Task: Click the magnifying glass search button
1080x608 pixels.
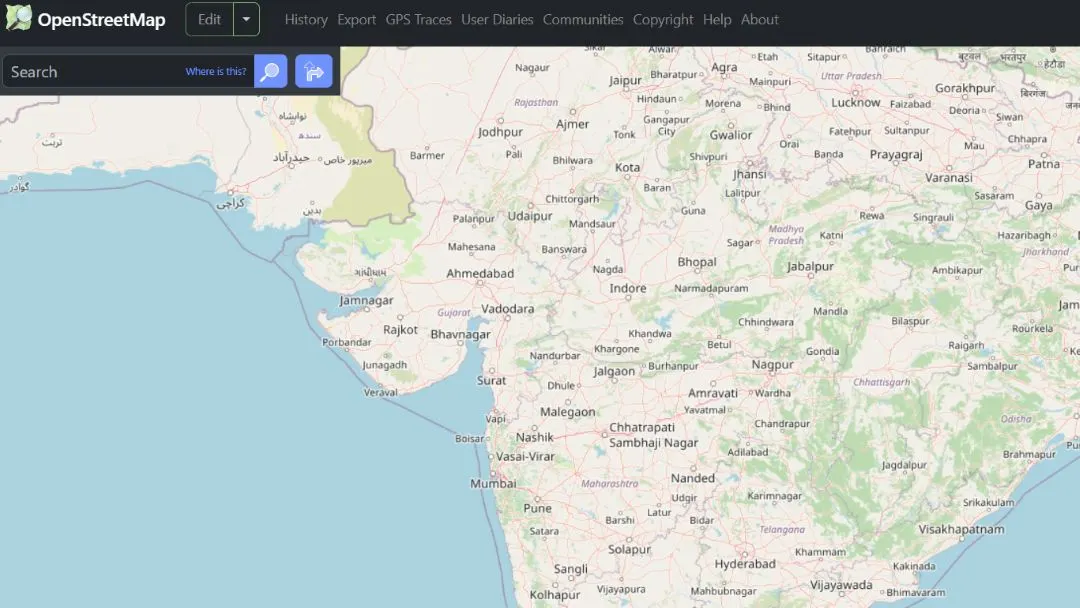Action: [x=270, y=72]
